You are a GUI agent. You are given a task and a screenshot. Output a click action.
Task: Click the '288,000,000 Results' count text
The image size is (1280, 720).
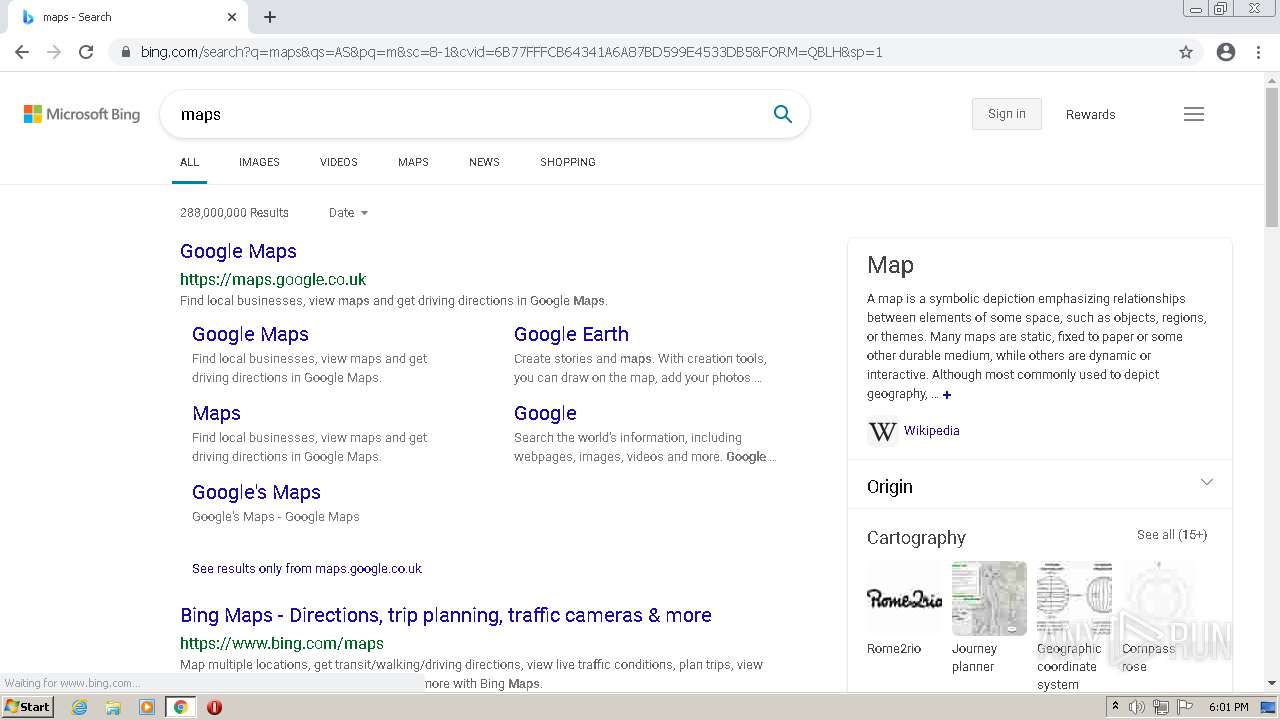(x=234, y=213)
